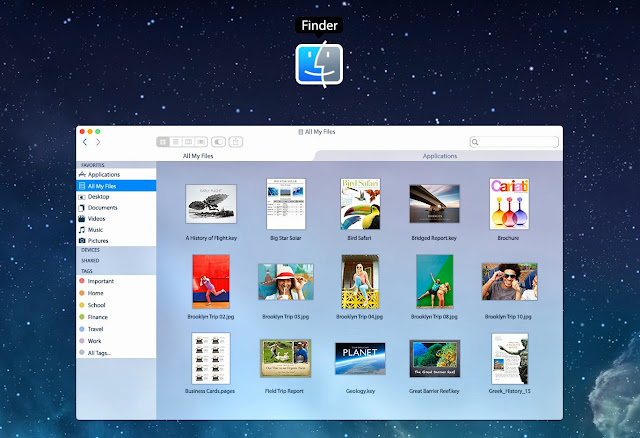Image resolution: width=640 pixels, height=438 pixels.
Task: Switch to cover flow view
Action: point(201,142)
